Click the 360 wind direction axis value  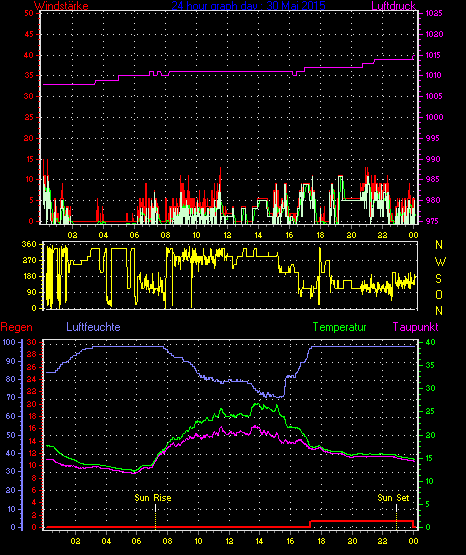tap(29, 244)
